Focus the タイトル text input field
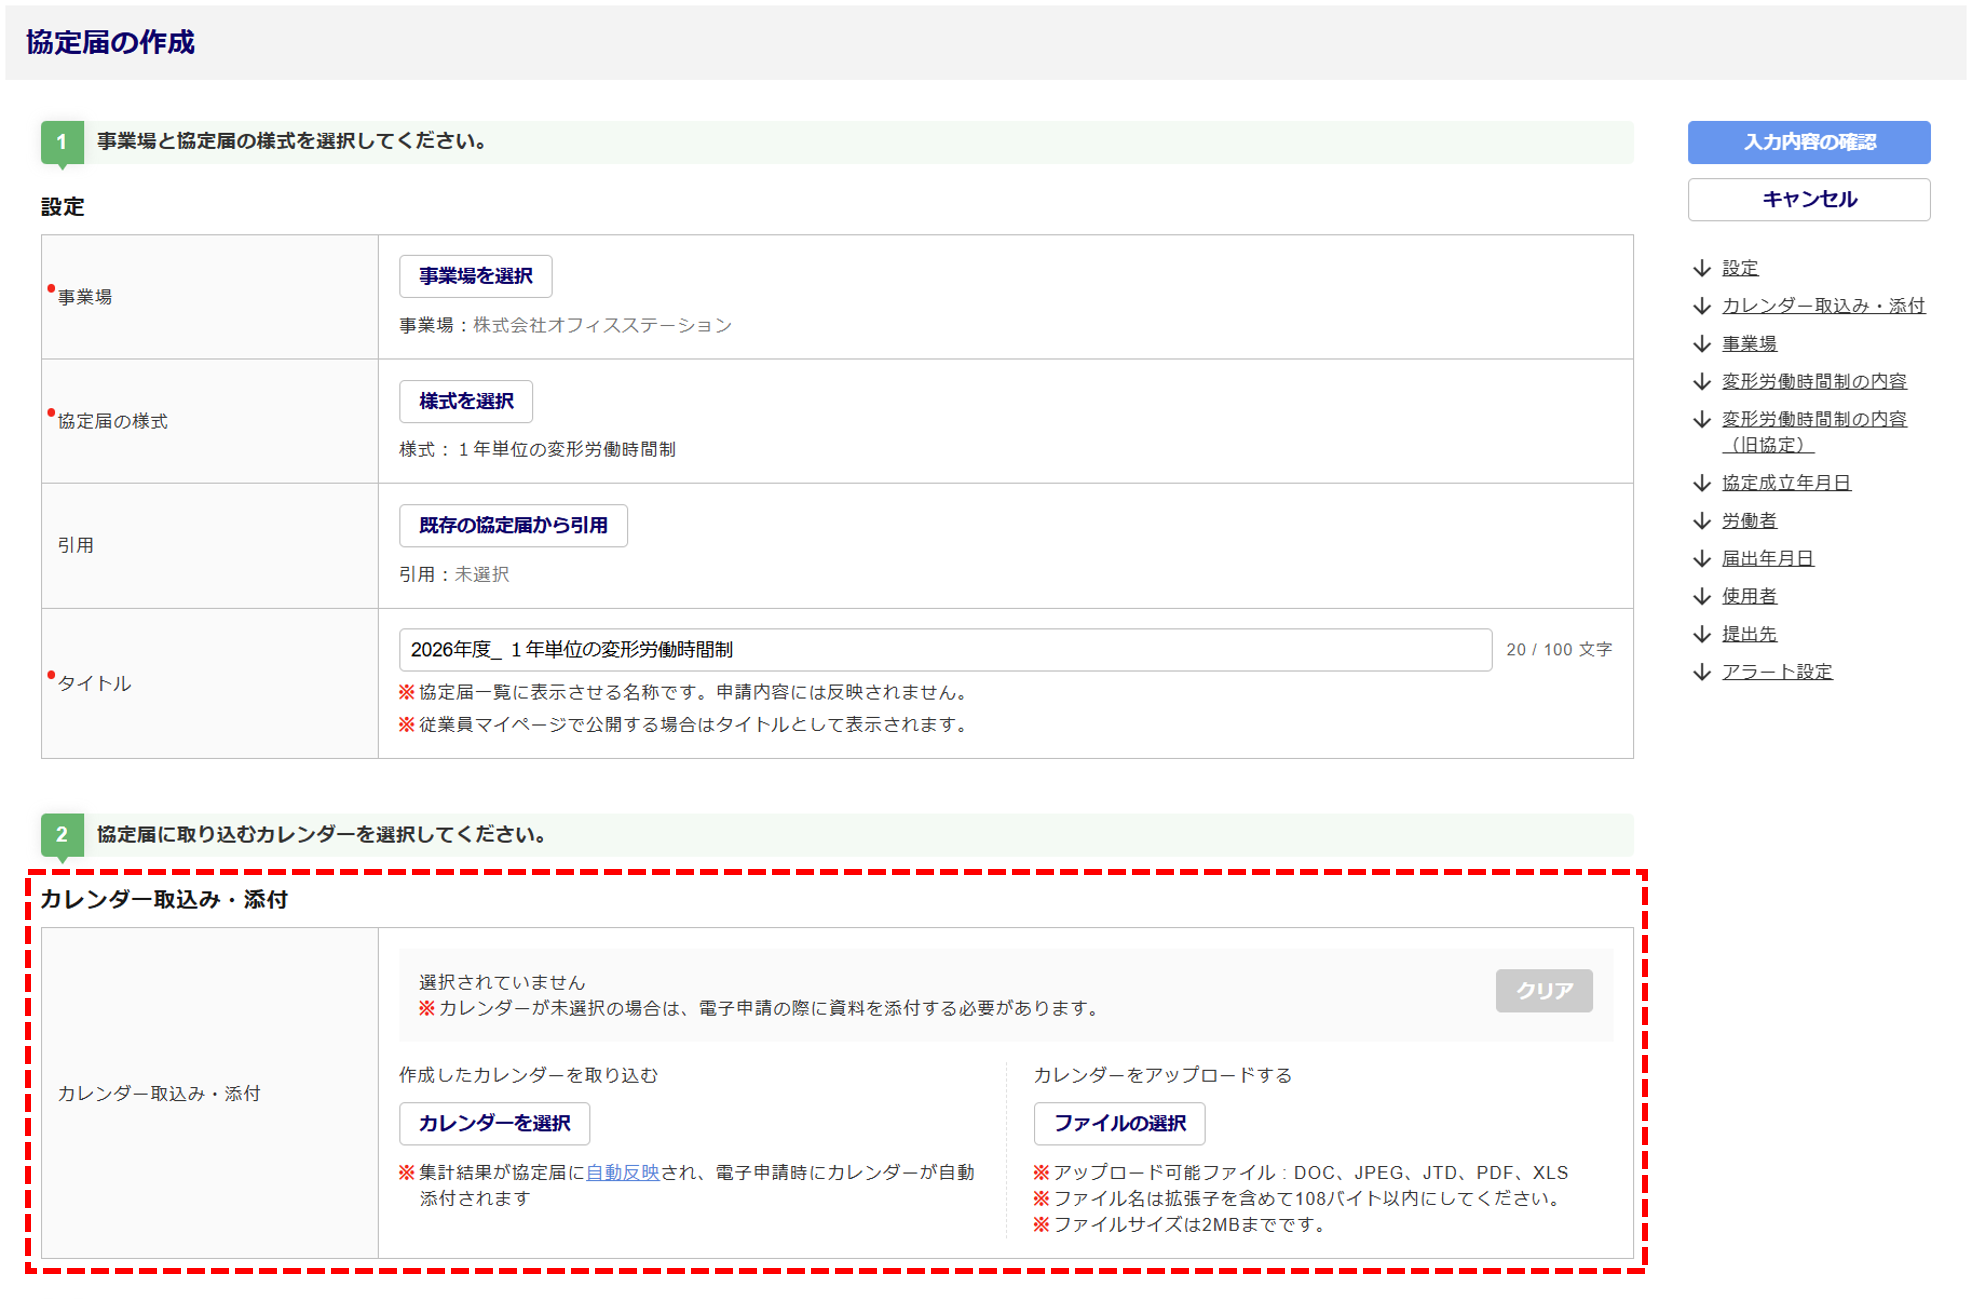The image size is (1972, 1299). click(x=944, y=650)
